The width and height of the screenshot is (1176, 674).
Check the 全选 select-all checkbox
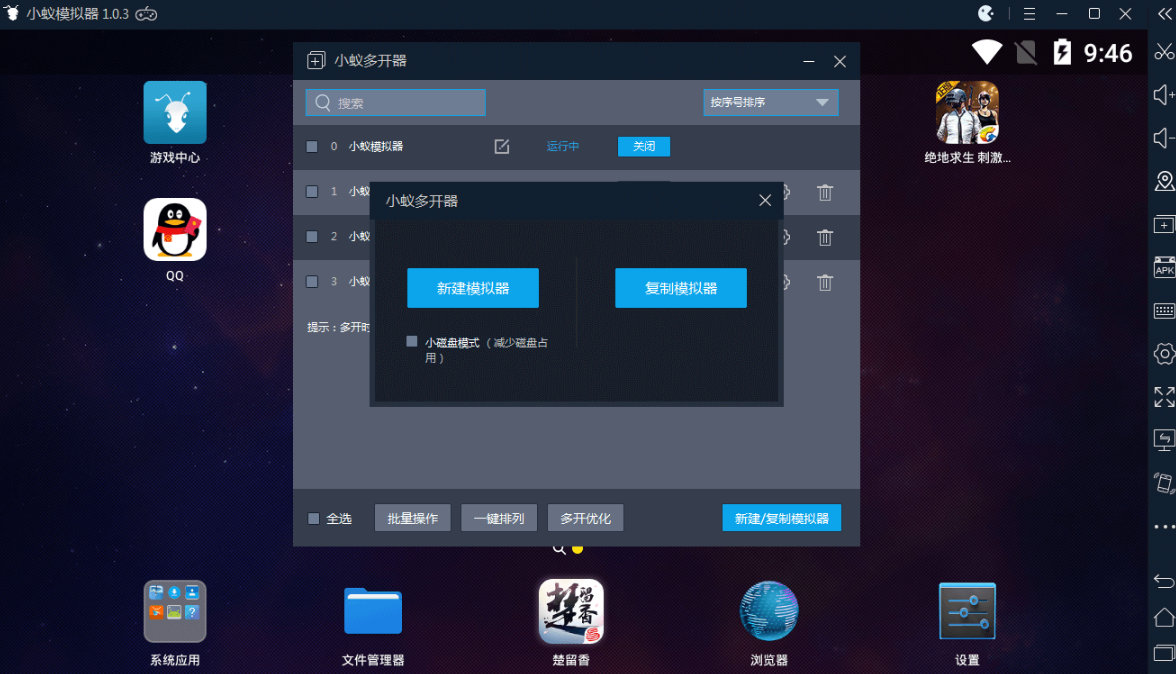pyautogui.click(x=313, y=518)
